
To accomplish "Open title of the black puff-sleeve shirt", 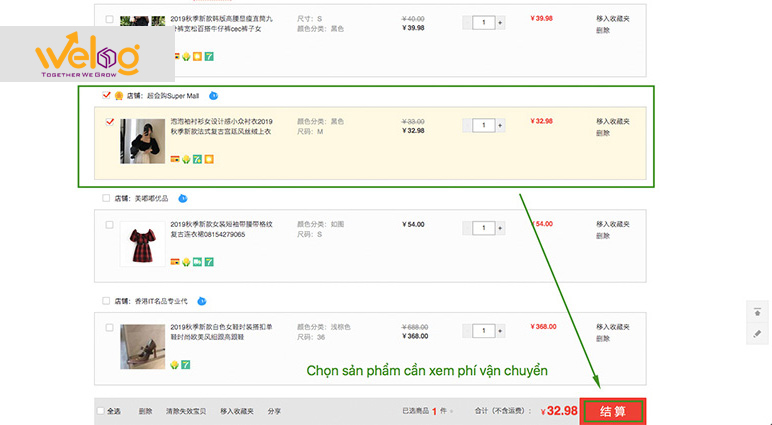I will pyautogui.click(x=222, y=126).
